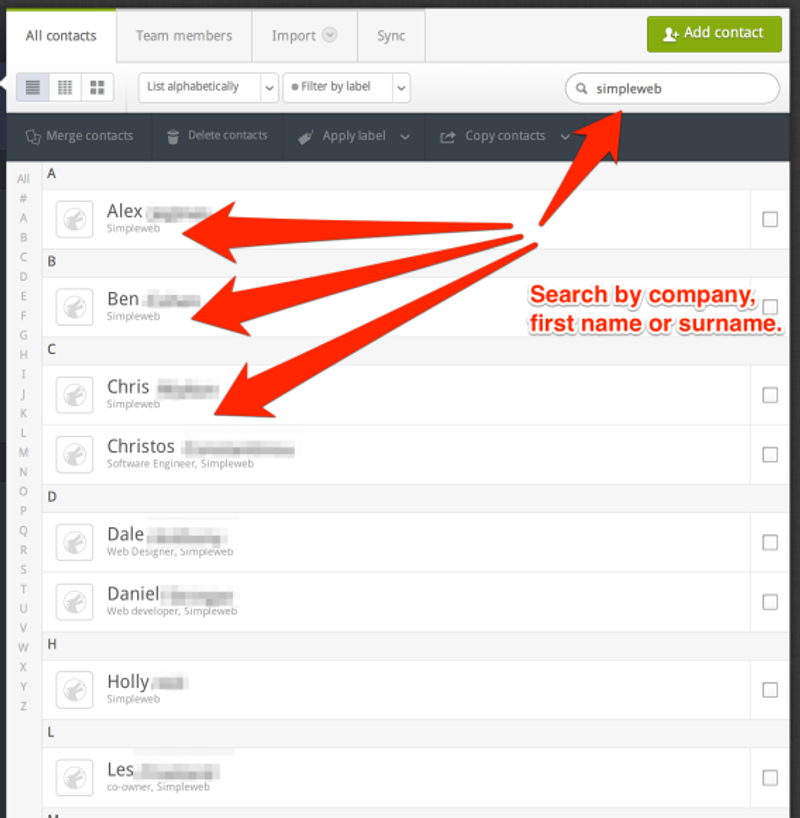
Task: Click the Delete contacts trash icon
Action: point(175,136)
